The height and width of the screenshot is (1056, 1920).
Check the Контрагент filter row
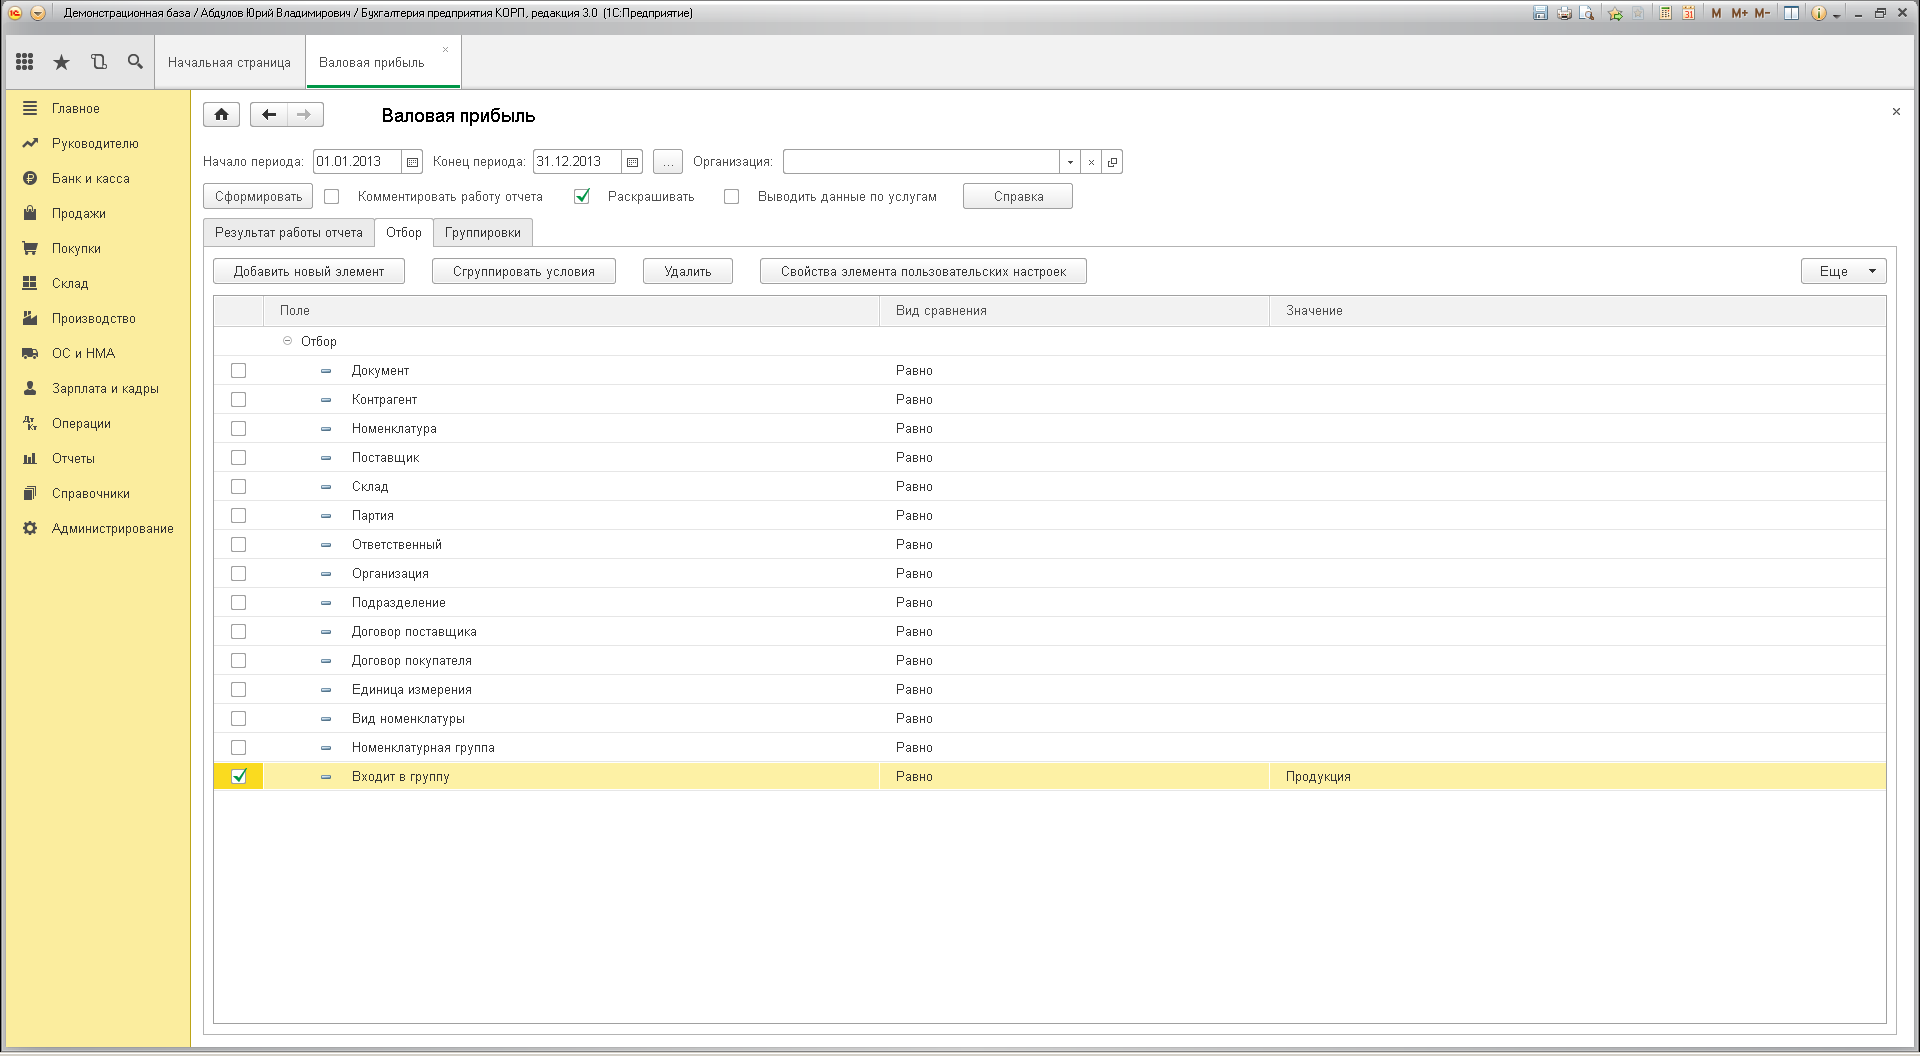pos(238,400)
